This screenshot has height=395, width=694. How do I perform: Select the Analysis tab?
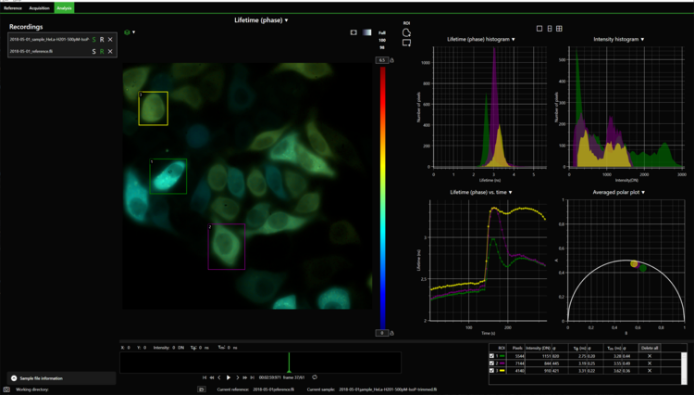[x=64, y=8]
